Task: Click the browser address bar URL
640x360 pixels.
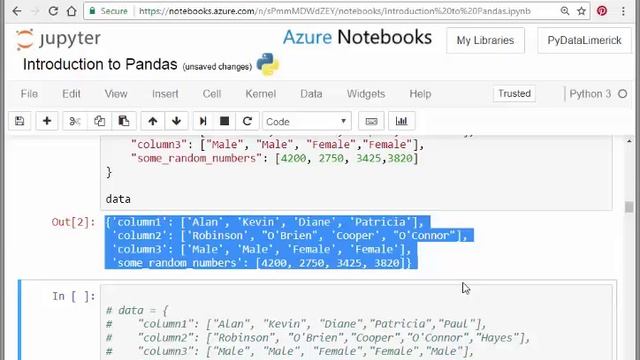Action: click(335, 11)
